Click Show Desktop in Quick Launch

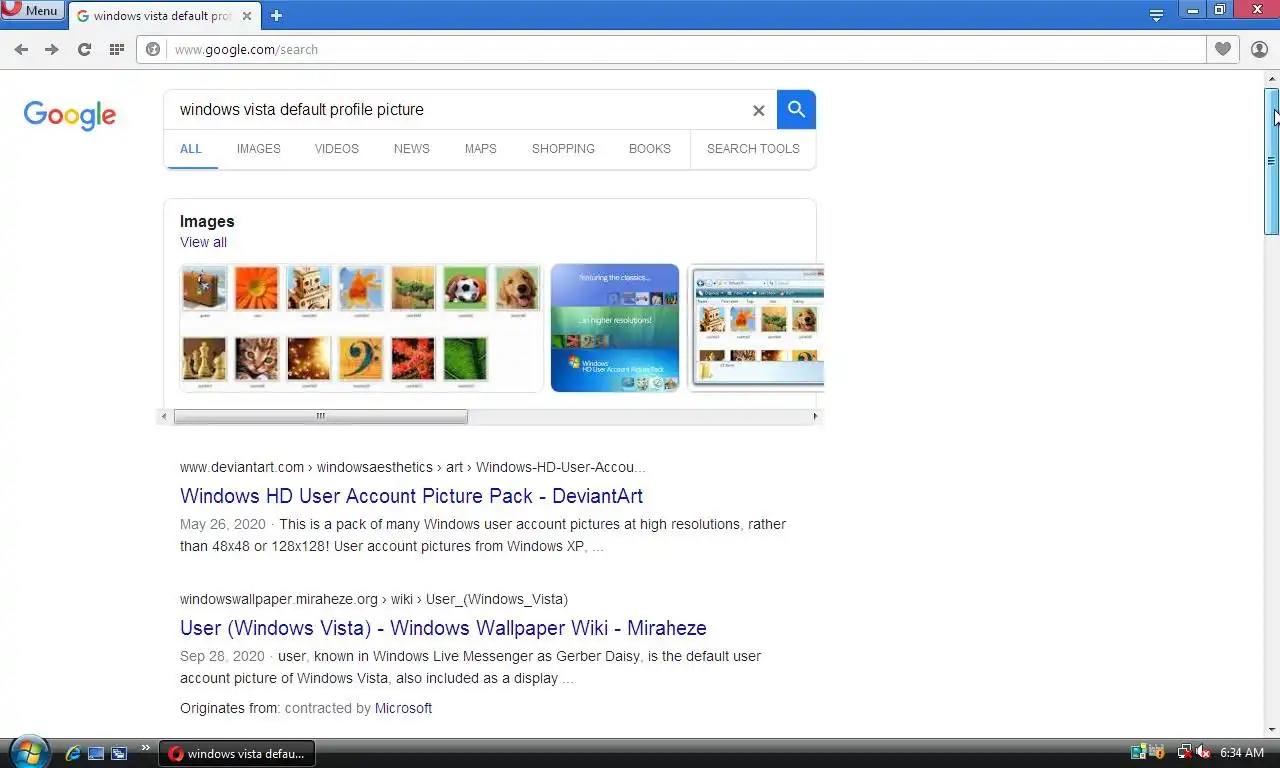96,753
